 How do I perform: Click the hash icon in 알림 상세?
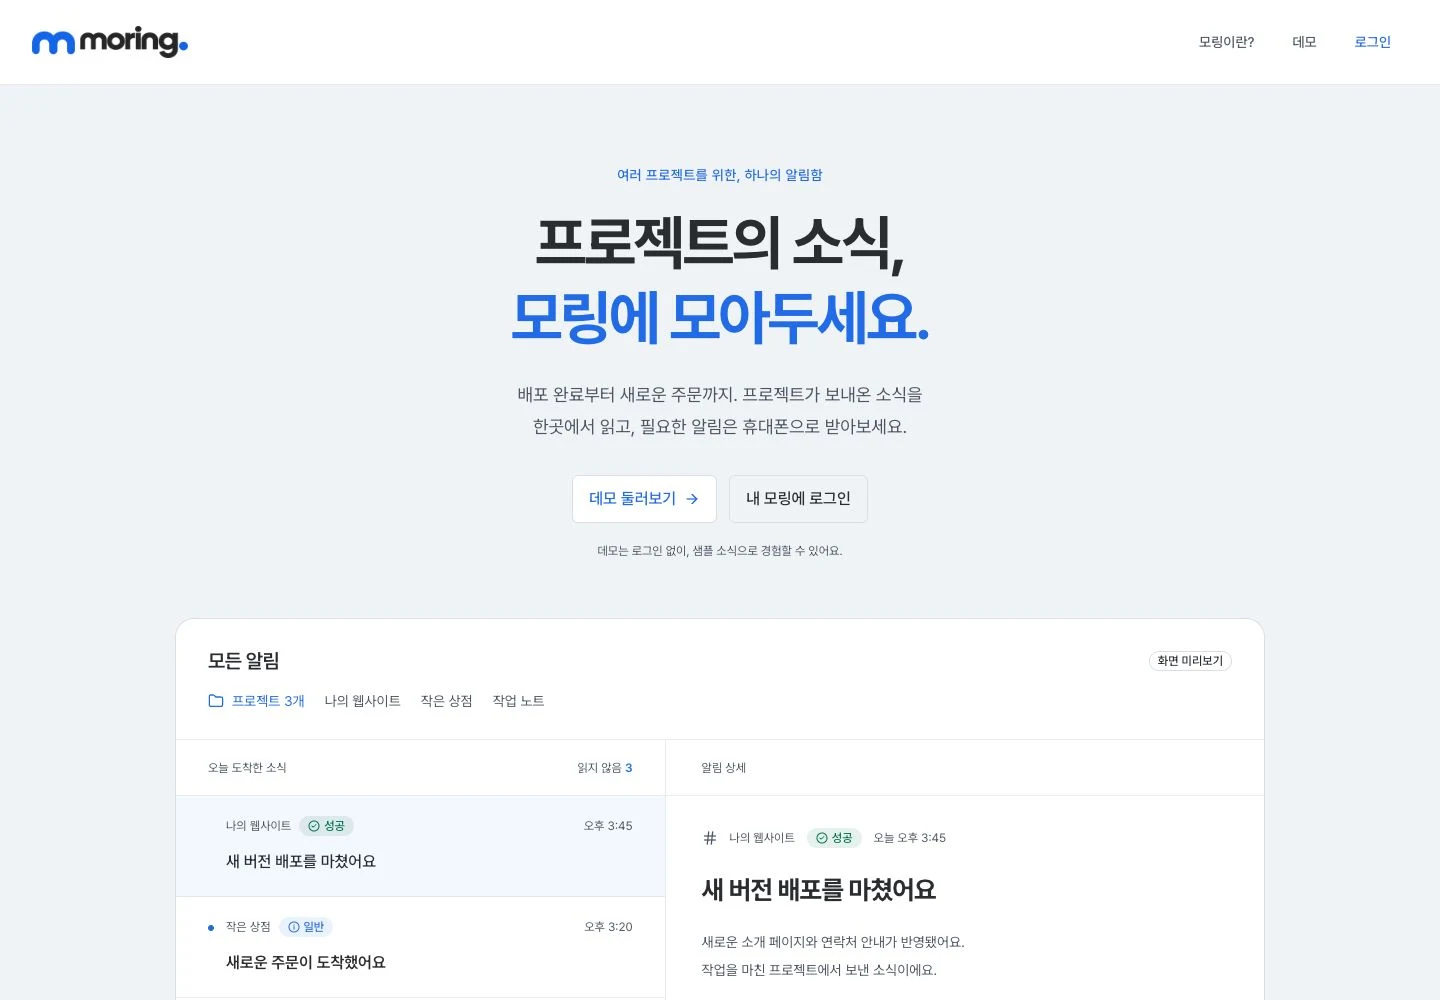click(710, 838)
